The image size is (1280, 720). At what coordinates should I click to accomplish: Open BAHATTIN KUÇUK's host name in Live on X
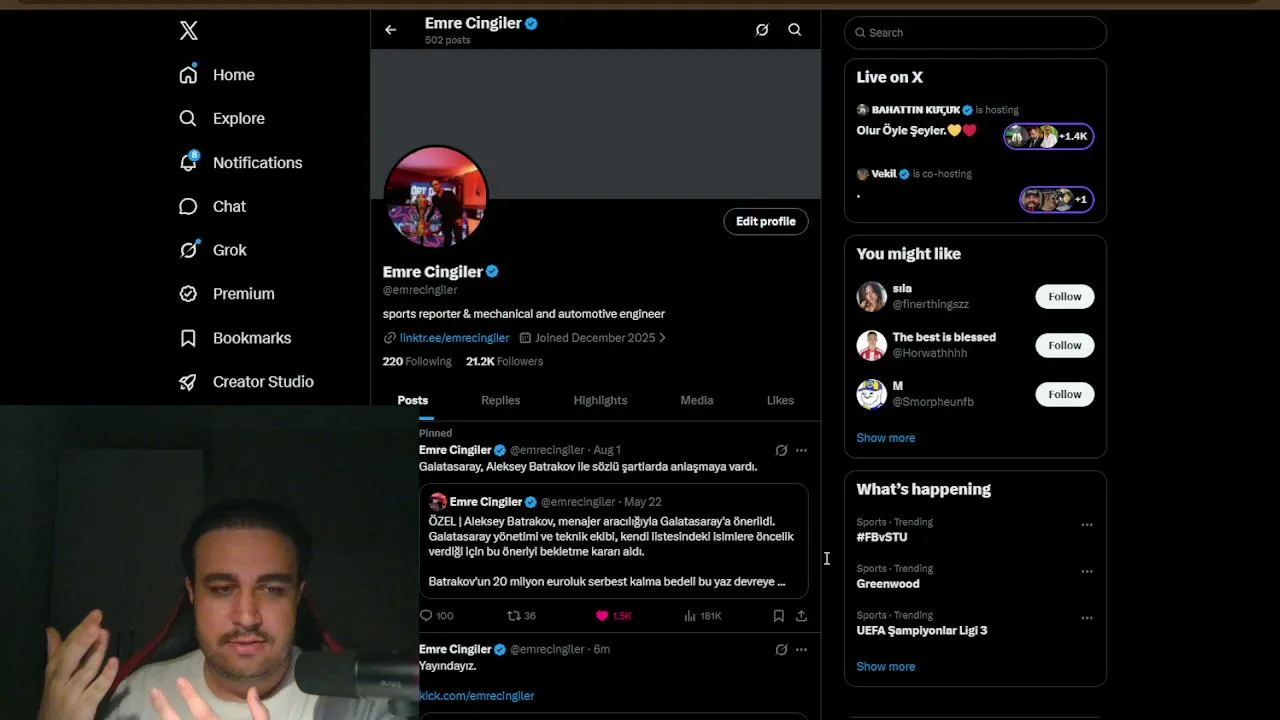click(916, 110)
